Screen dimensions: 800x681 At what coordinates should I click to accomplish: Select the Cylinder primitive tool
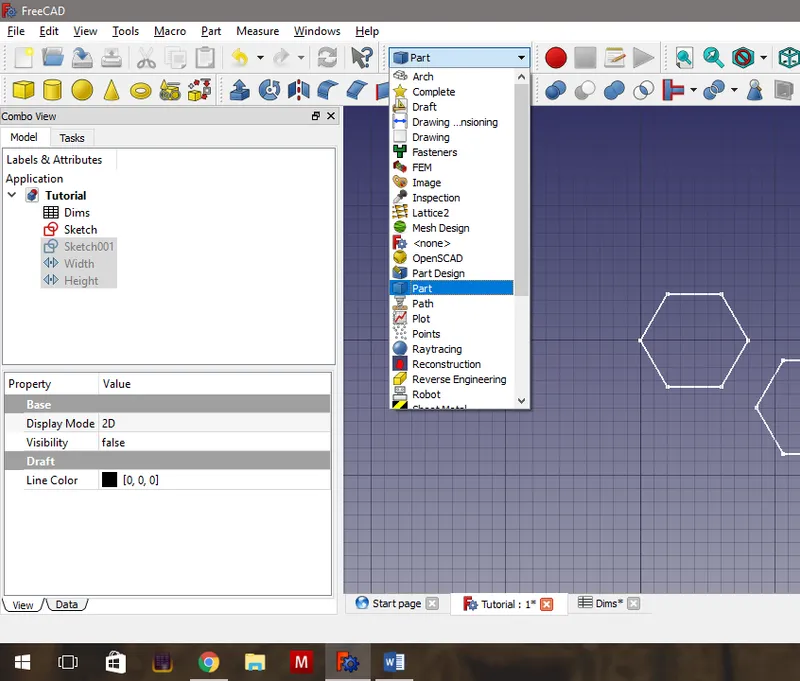coord(50,90)
